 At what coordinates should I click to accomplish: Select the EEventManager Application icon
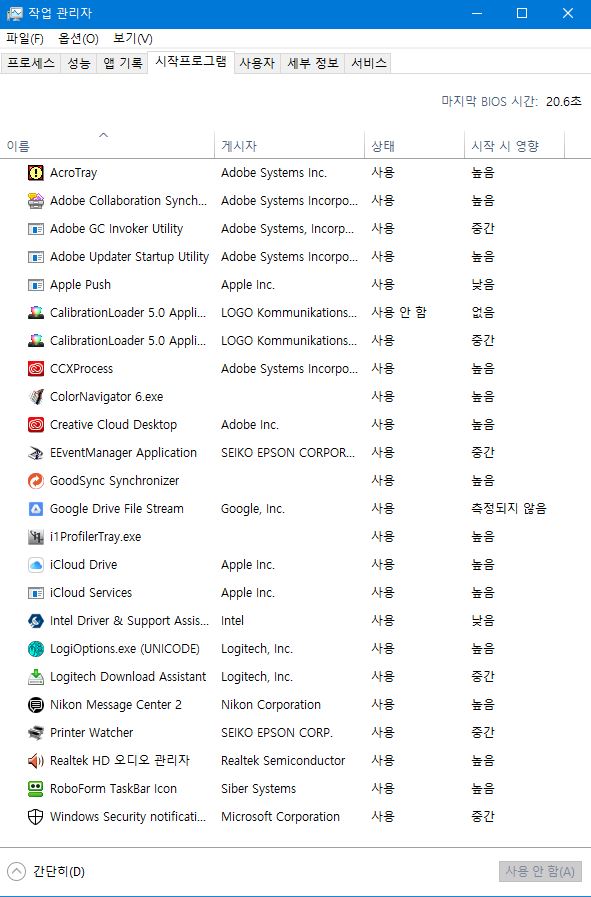coord(35,453)
